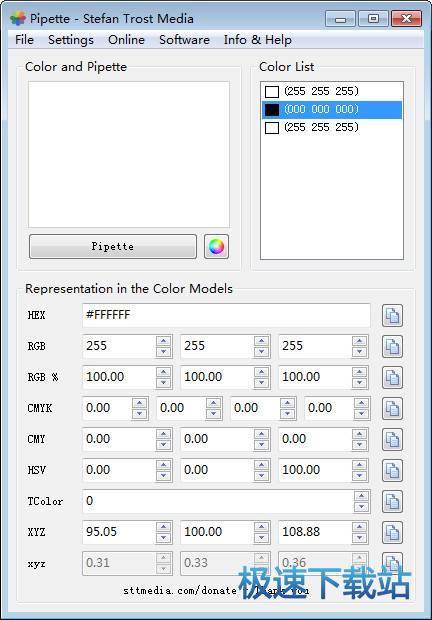This screenshot has height=620, width=432.
Task: Open the File menu
Action: pos(24,40)
